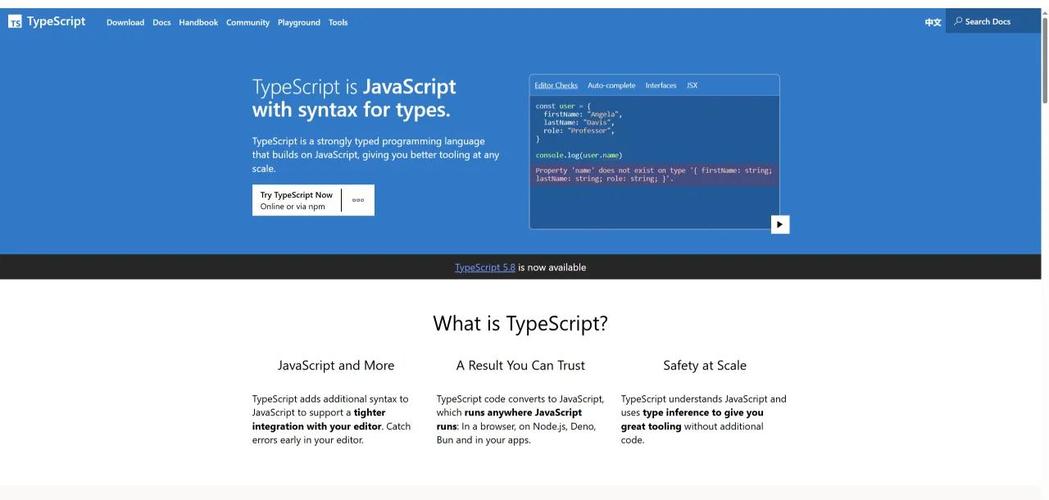Click the 'JavaScript and More' heading

(x=336, y=365)
